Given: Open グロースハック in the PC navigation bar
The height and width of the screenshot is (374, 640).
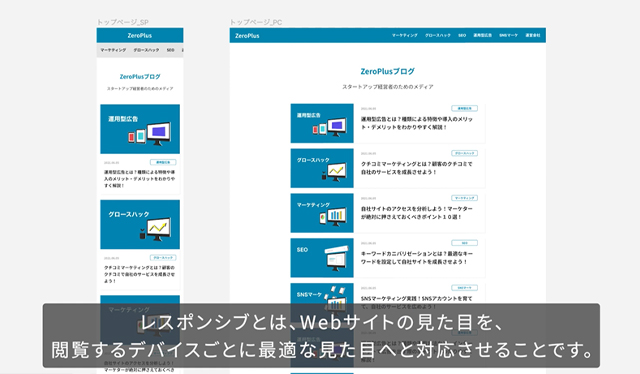Looking at the screenshot, I should tap(438, 36).
